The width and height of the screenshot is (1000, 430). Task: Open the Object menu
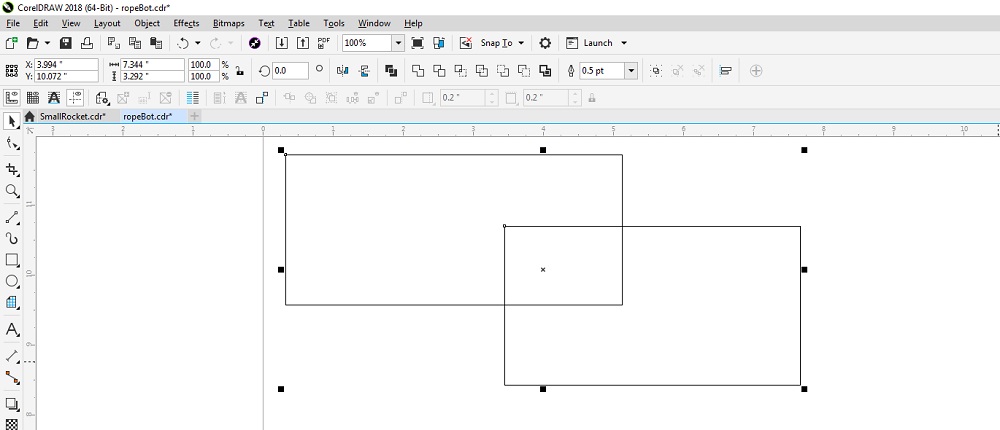[147, 23]
